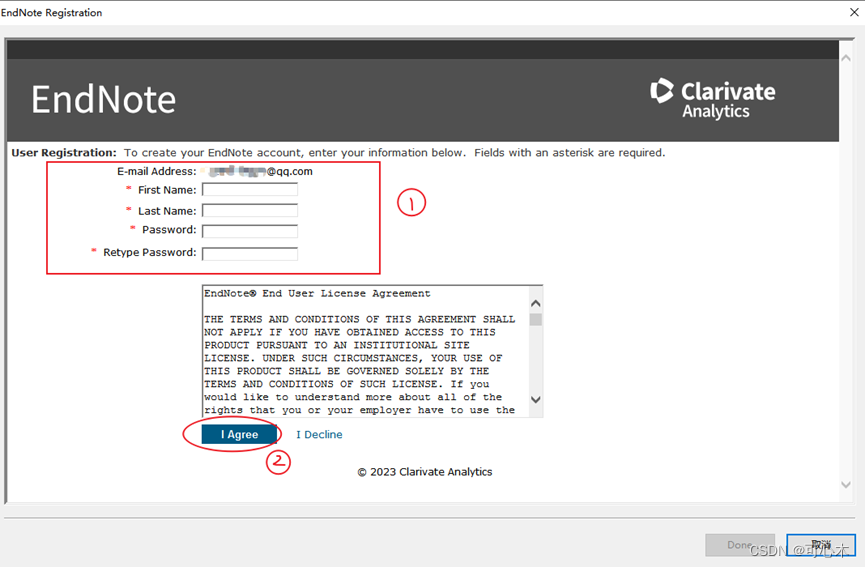Click license agreement scroll up arrow

pyautogui.click(x=535, y=303)
